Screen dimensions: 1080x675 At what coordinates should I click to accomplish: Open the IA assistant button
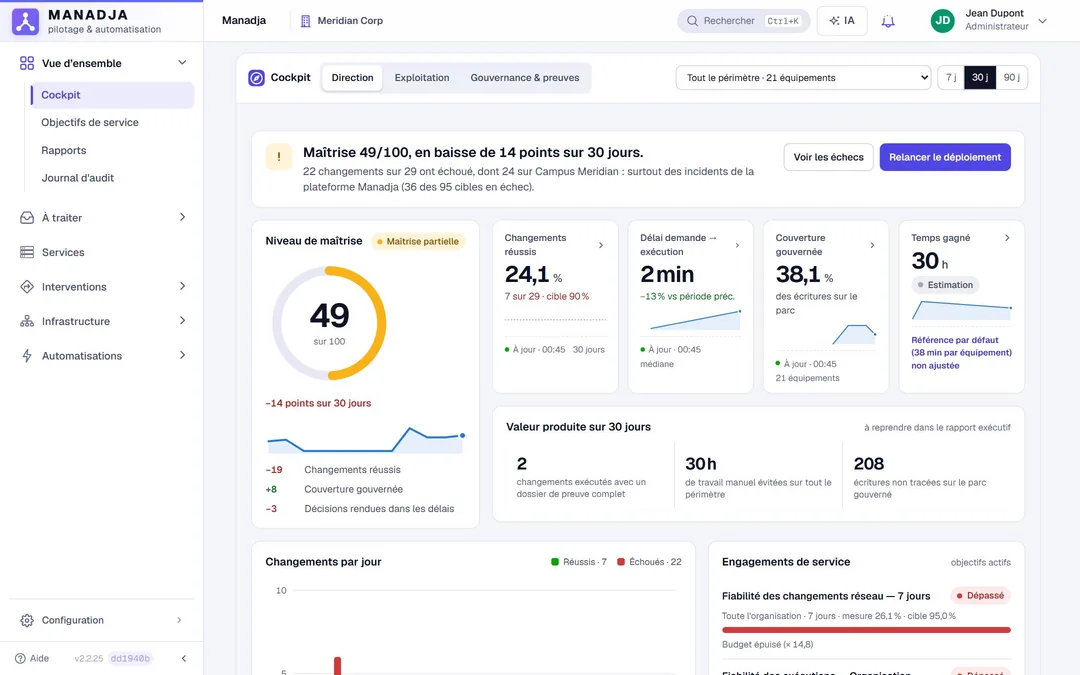(842, 21)
